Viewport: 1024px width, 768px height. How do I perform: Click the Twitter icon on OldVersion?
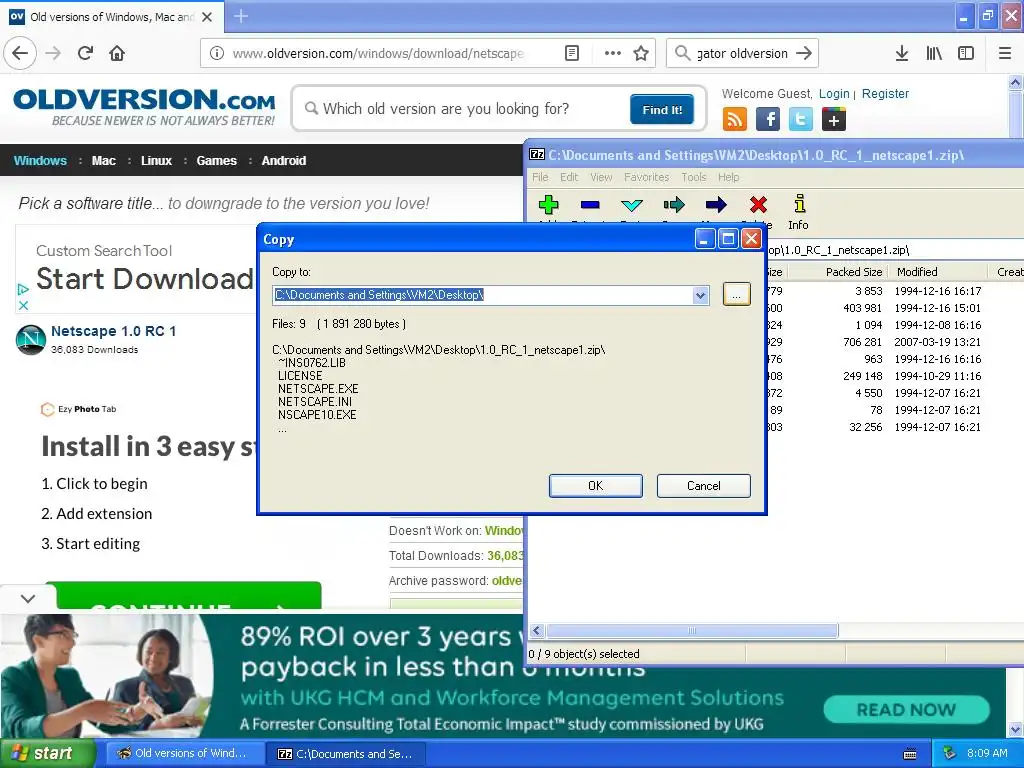(x=801, y=119)
